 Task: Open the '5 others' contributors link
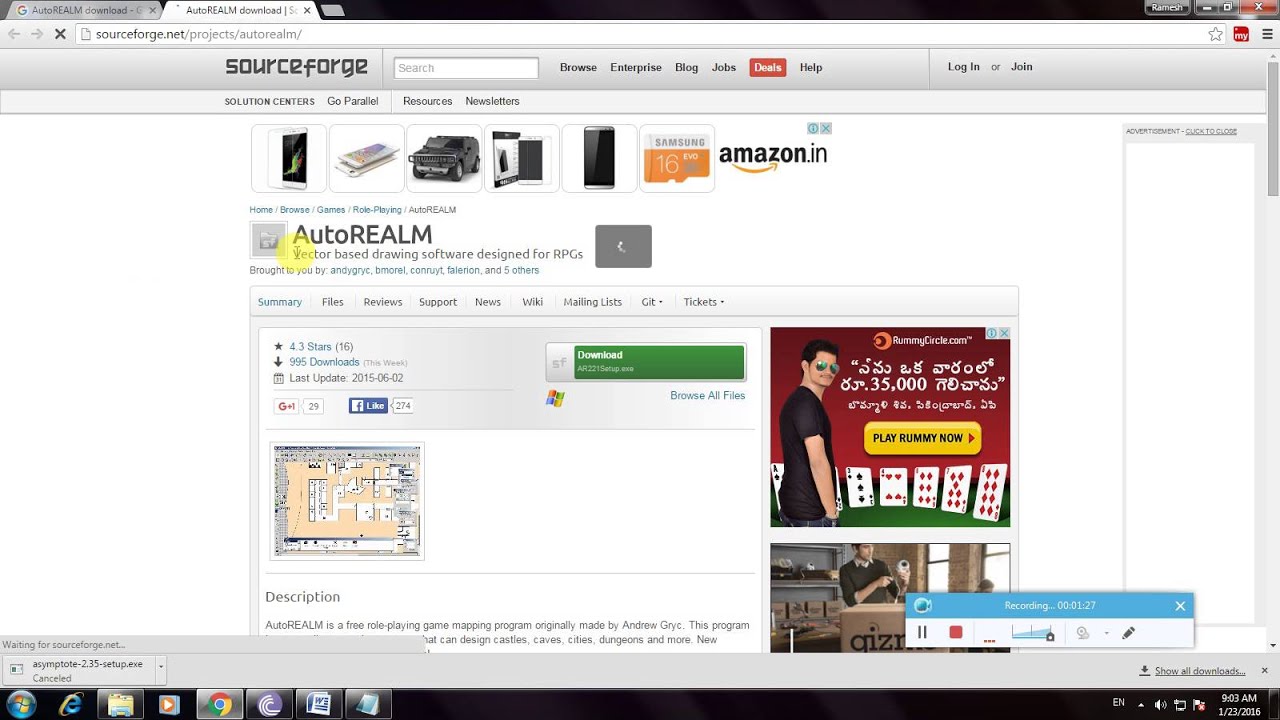(521, 270)
